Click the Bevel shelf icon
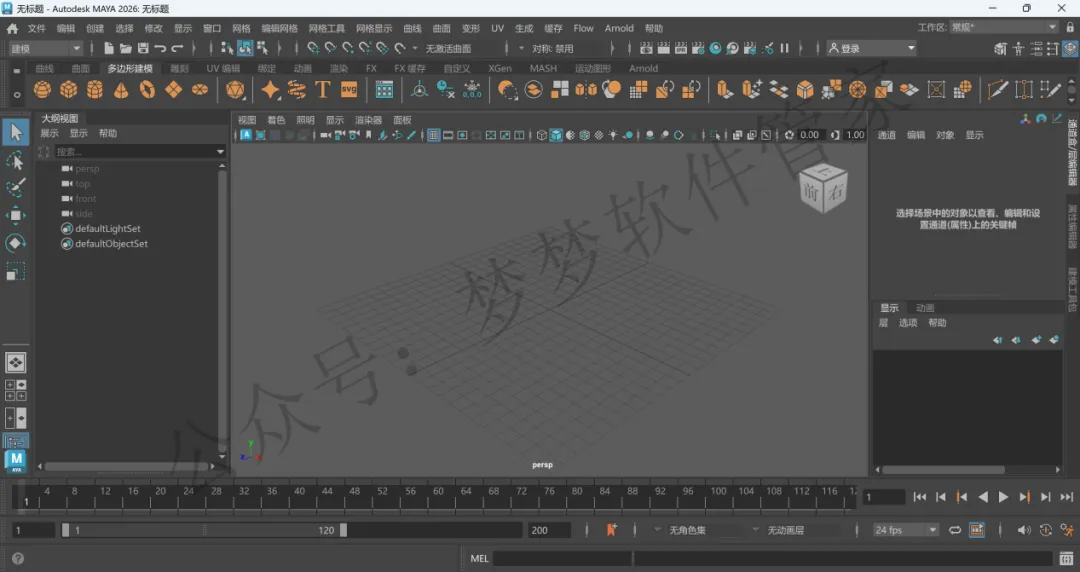This screenshot has width=1080, height=572. click(x=804, y=90)
